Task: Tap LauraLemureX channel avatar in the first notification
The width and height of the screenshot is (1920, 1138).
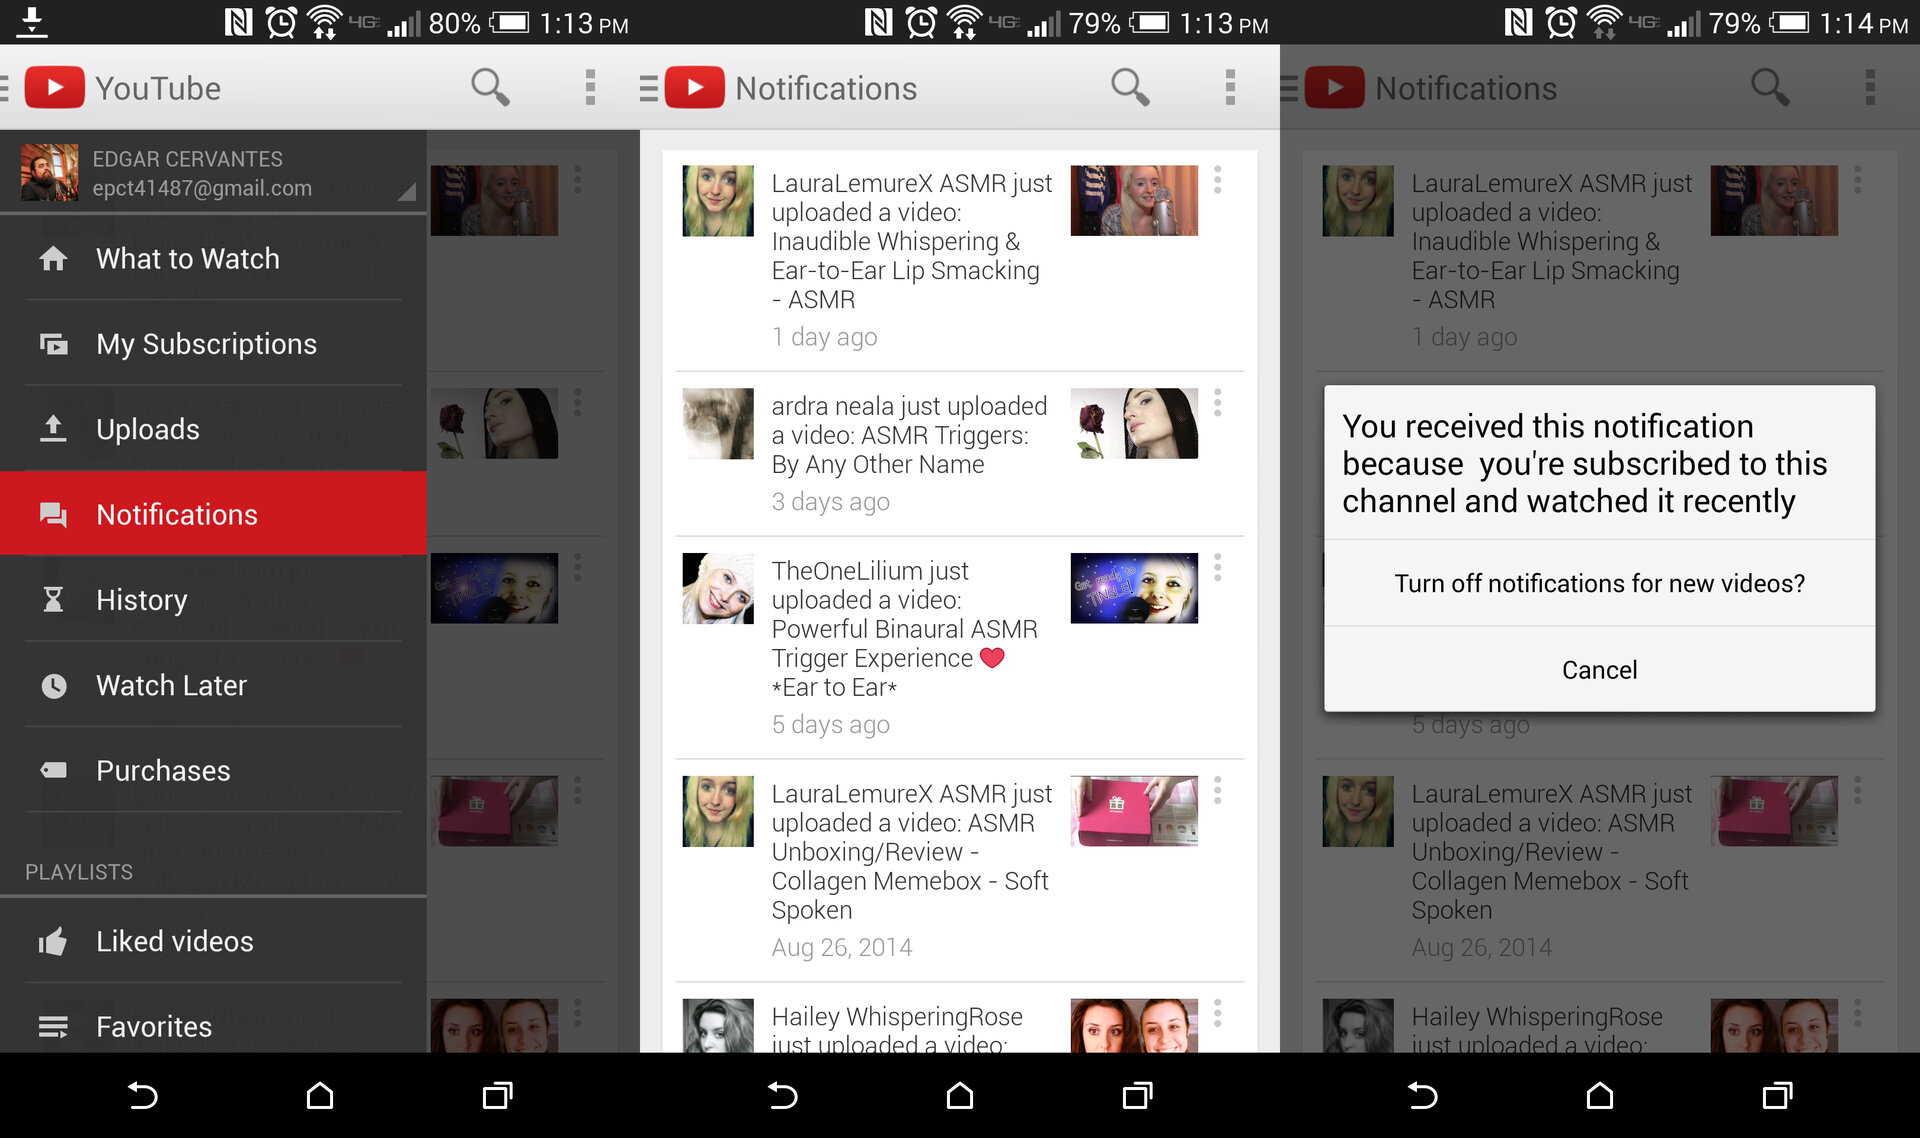Action: pos(717,201)
